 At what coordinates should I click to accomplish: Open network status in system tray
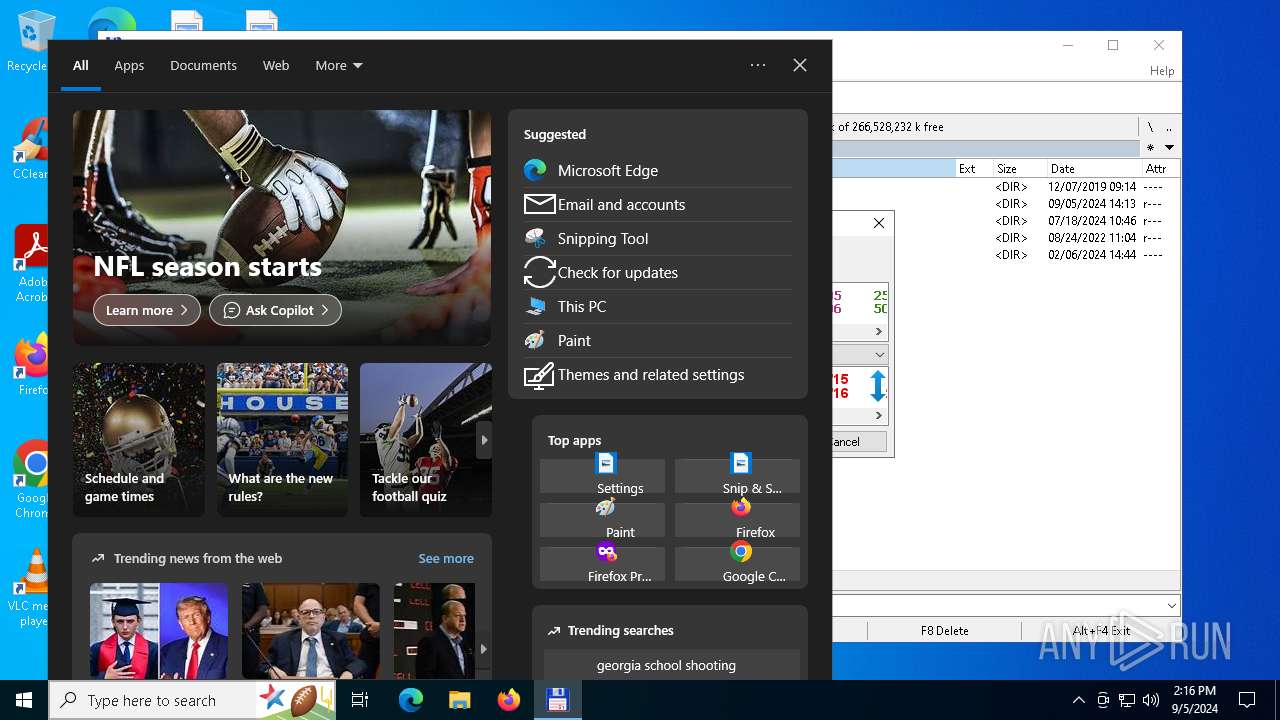tap(1127, 700)
